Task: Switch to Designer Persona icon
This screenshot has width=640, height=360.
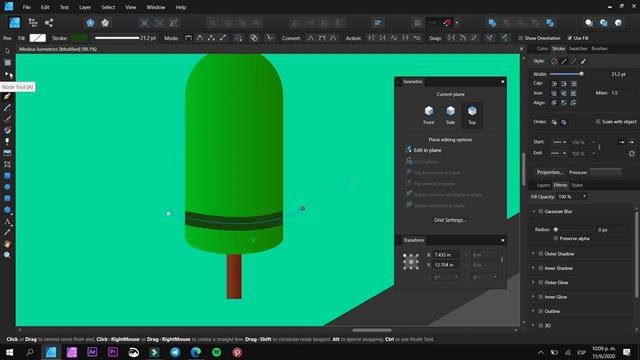Action: coord(15,22)
